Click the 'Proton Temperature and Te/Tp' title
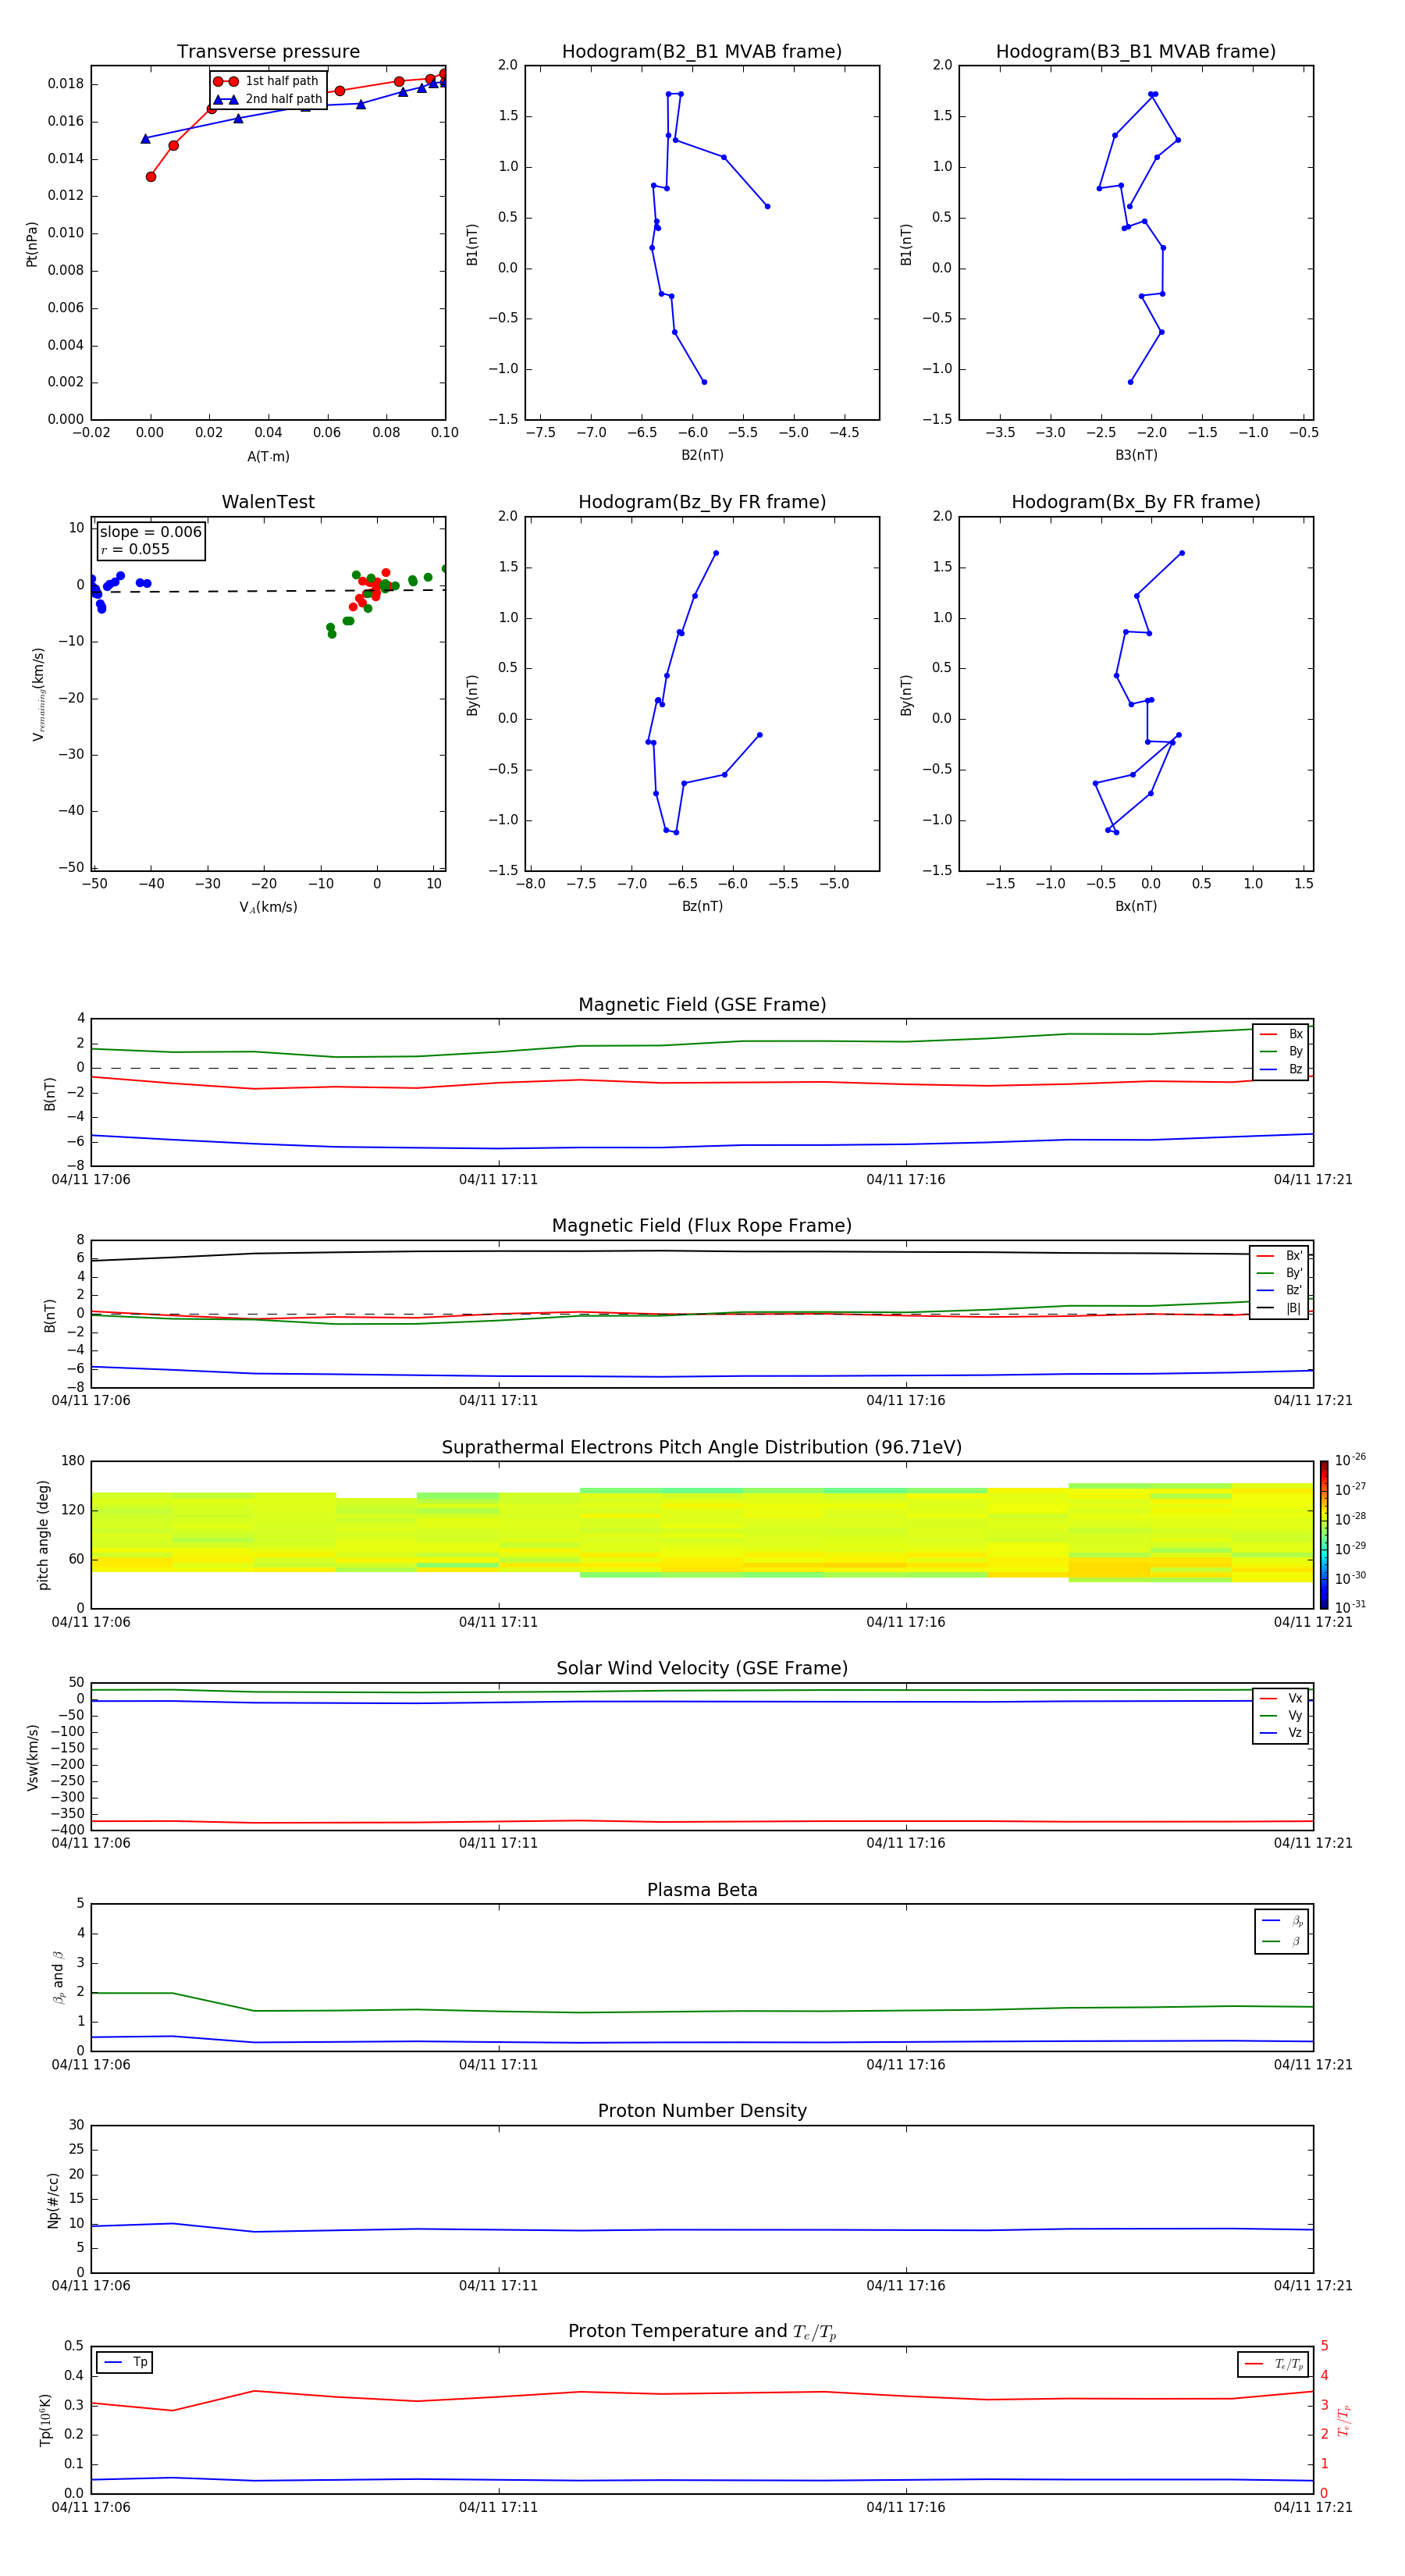The width and height of the screenshot is (1405, 2576). coord(702,2332)
